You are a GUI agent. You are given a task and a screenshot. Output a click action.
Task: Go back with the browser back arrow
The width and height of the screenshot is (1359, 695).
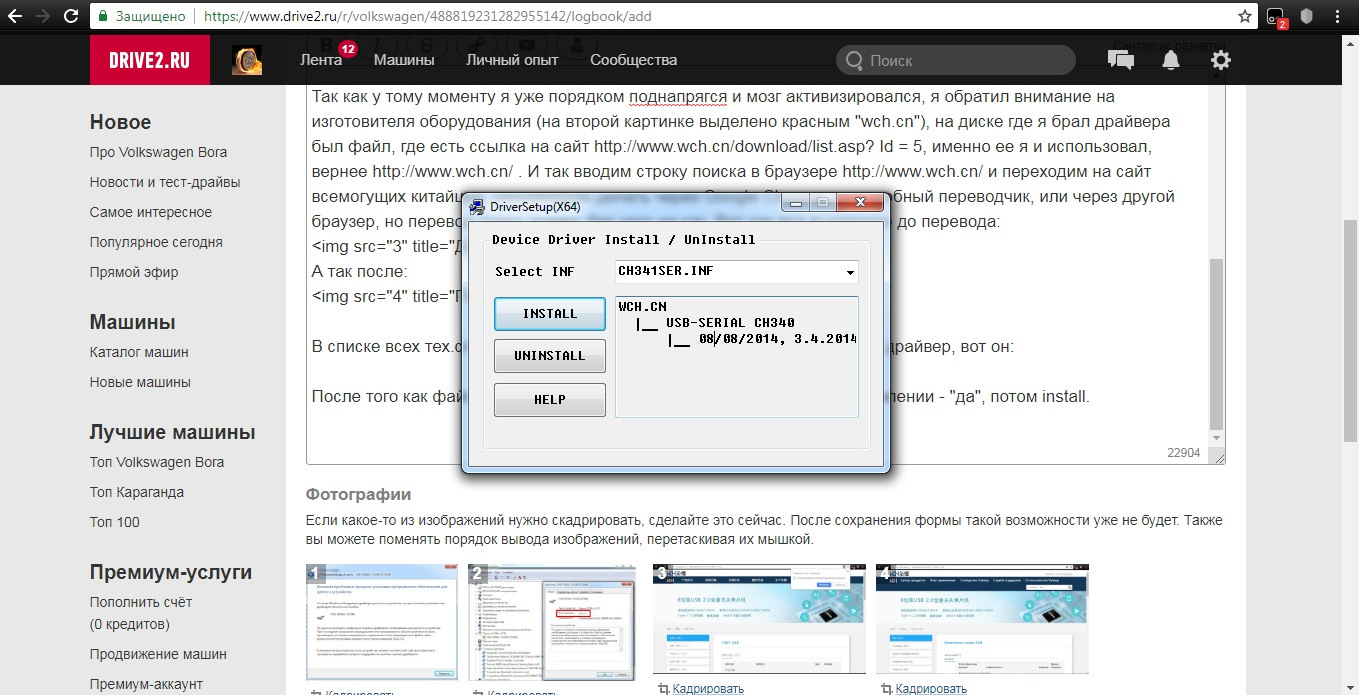tap(16, 17)
